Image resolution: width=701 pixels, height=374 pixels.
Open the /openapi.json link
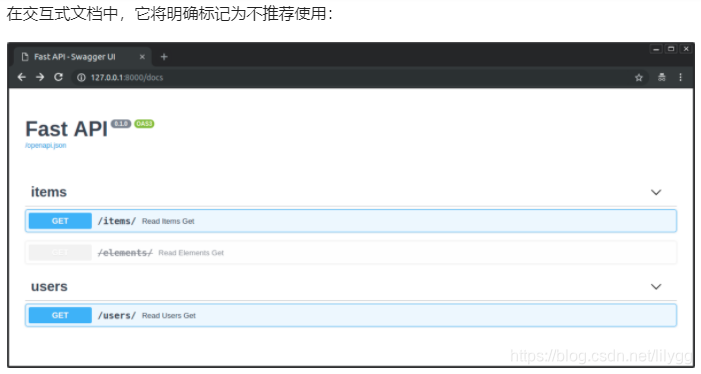[x=46, y=145]
